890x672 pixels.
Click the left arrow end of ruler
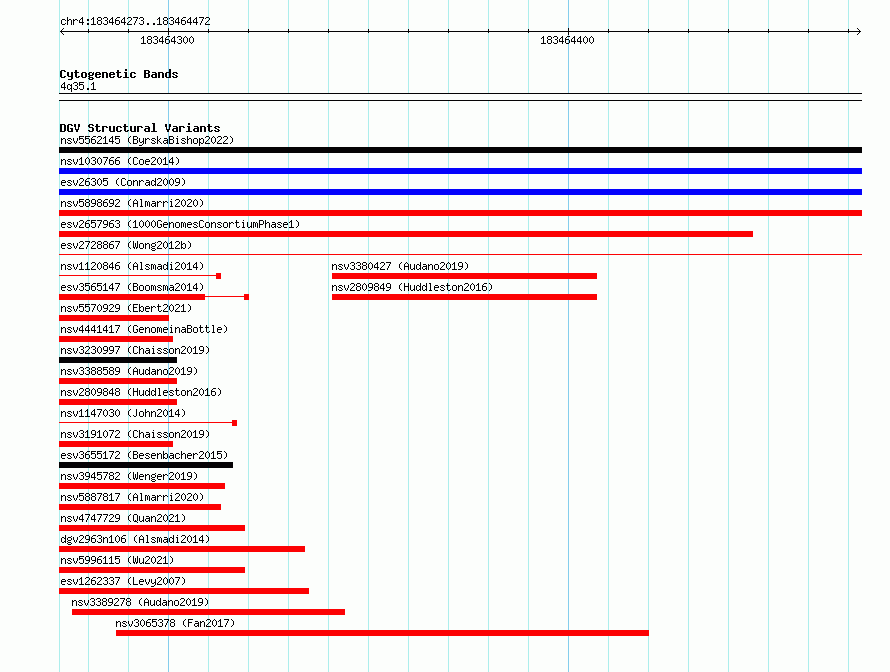[62, 31]
